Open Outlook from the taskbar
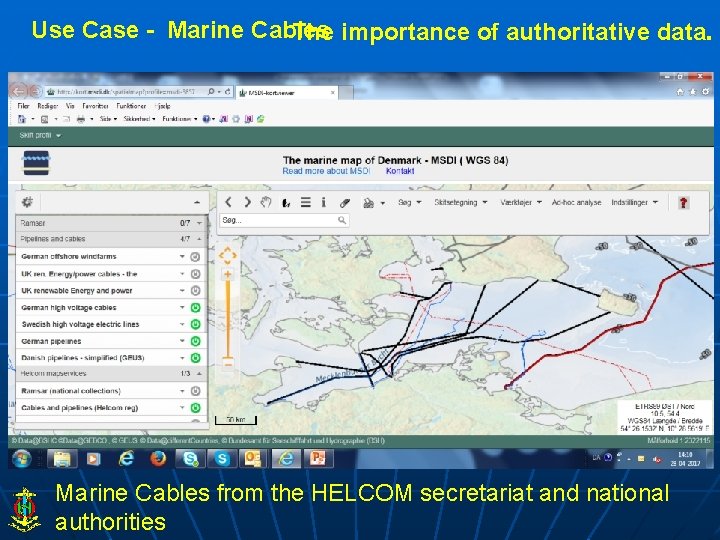 (253, 458)
